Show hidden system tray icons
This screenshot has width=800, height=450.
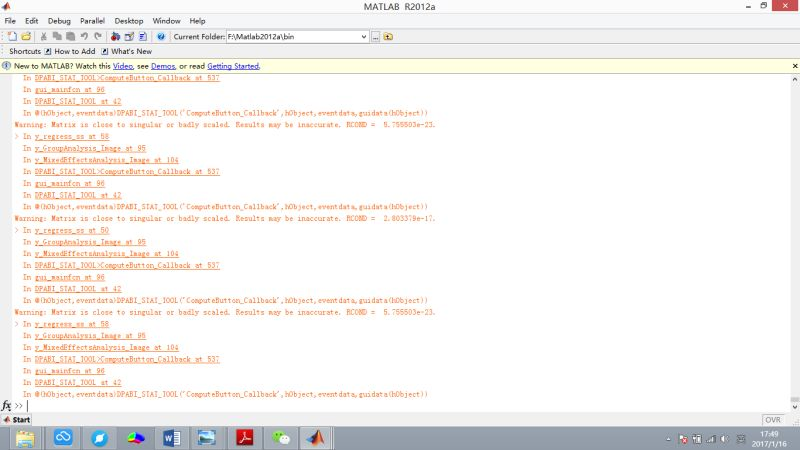pyautogui.click(x=668, y=439)
